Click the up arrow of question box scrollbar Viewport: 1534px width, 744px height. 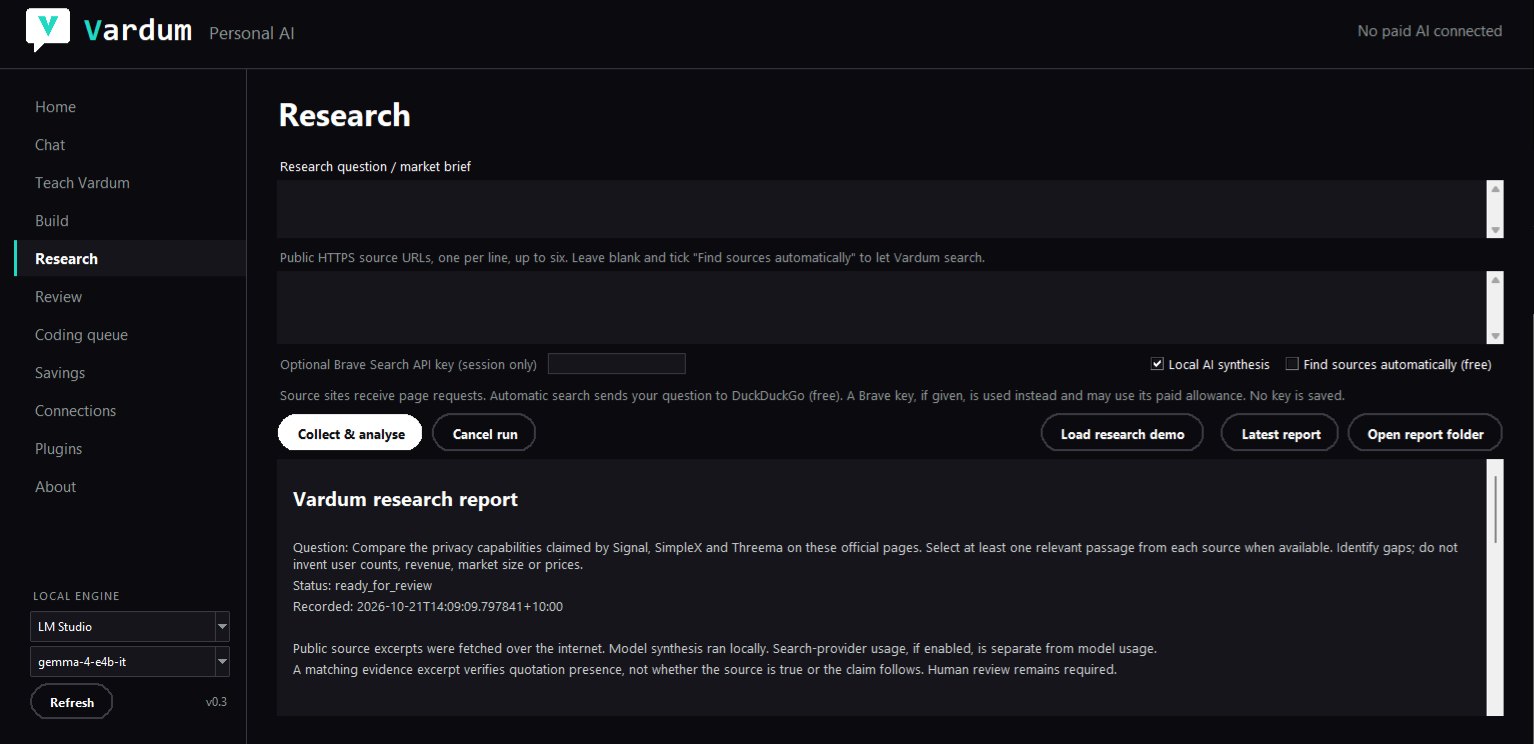point(1495,189)
